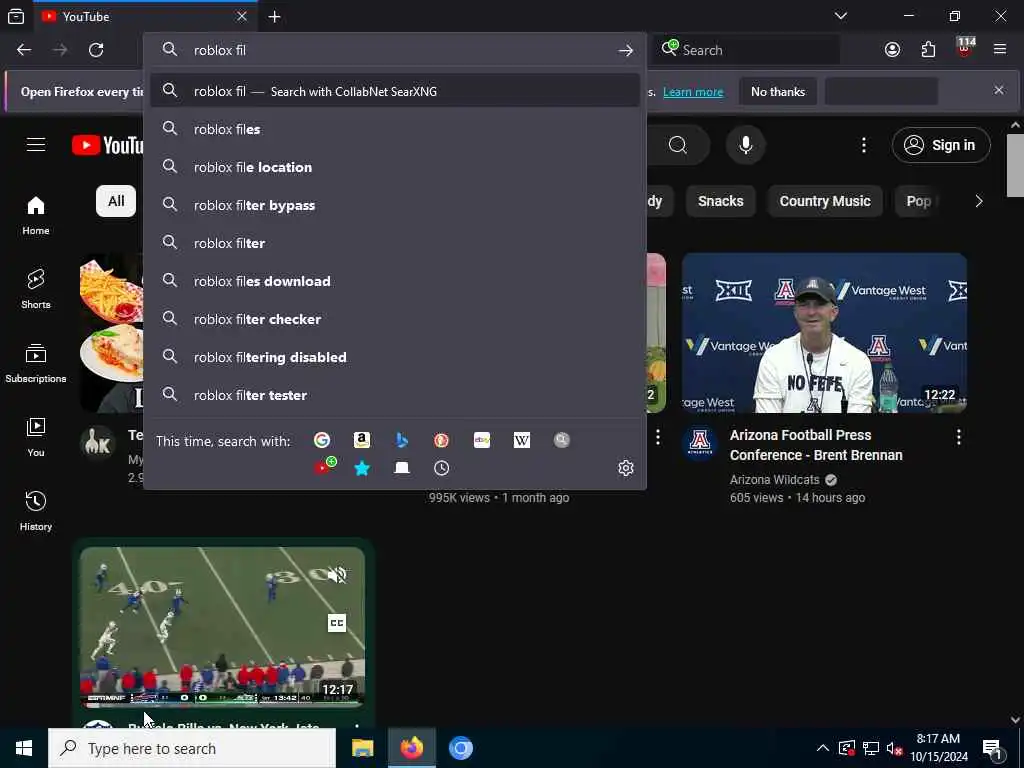This screenshot has width=1024, height=768.
Task: Open YouTube Home in sidebar
Action: (36, 216)
